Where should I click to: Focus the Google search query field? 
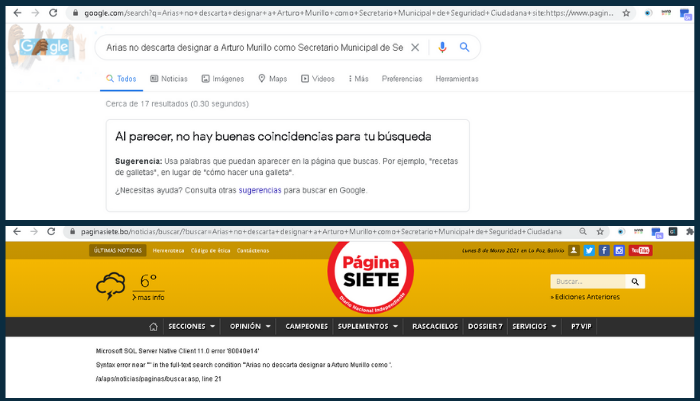254,47
